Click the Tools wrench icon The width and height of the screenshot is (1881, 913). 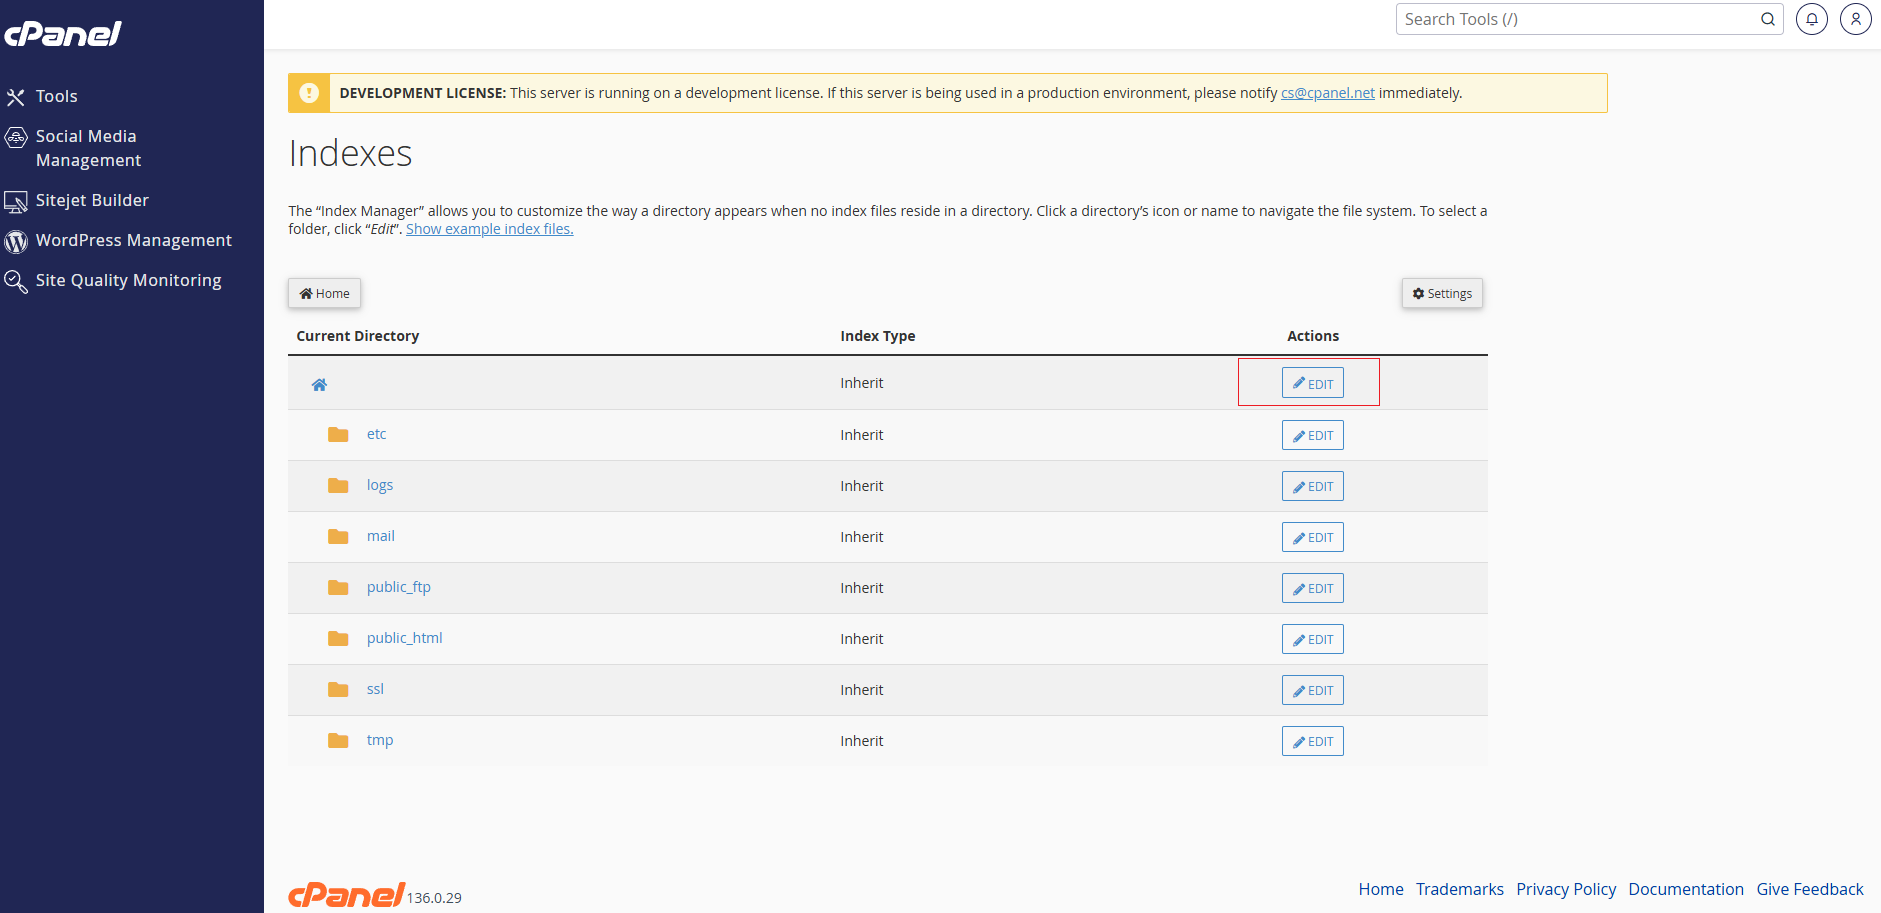(16, 97)
